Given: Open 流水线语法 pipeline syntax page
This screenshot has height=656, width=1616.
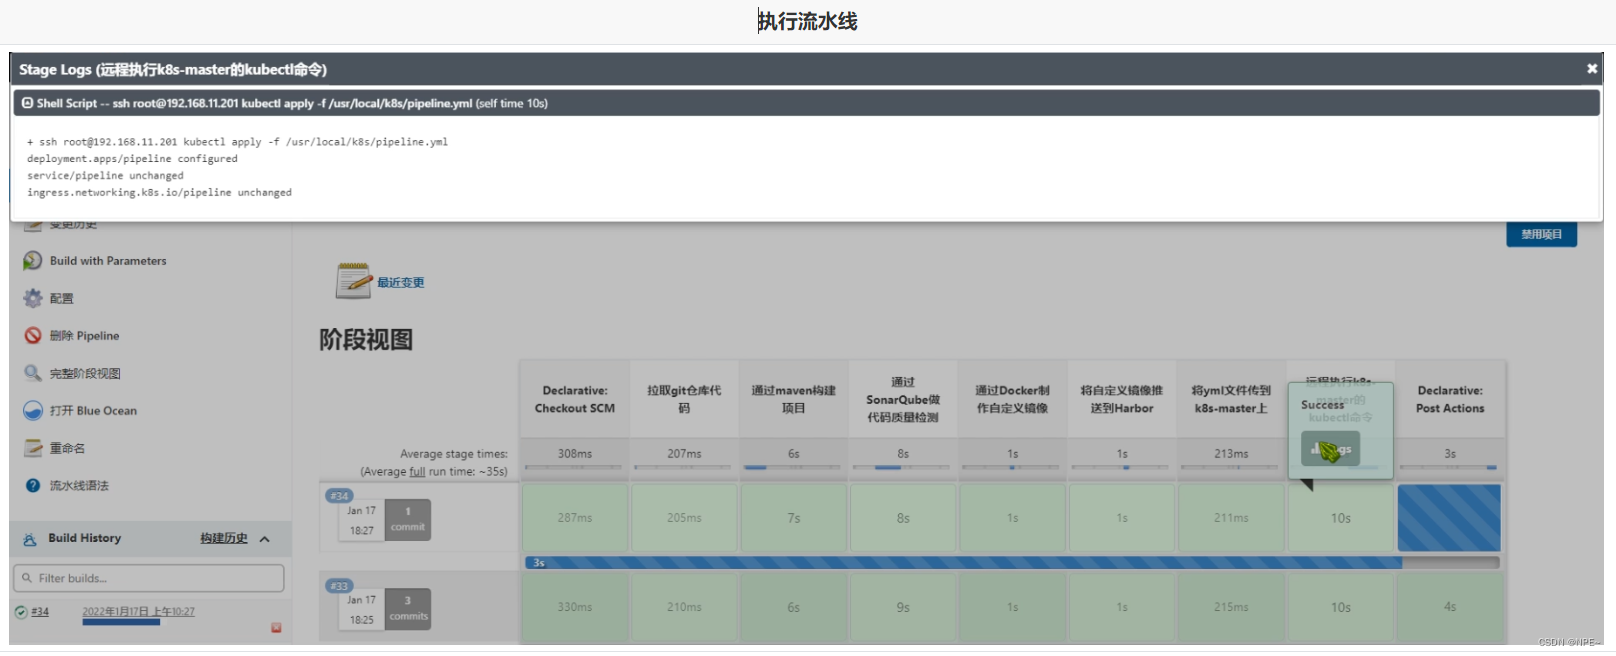Looking at the screenshot, I should pos(79,486).
